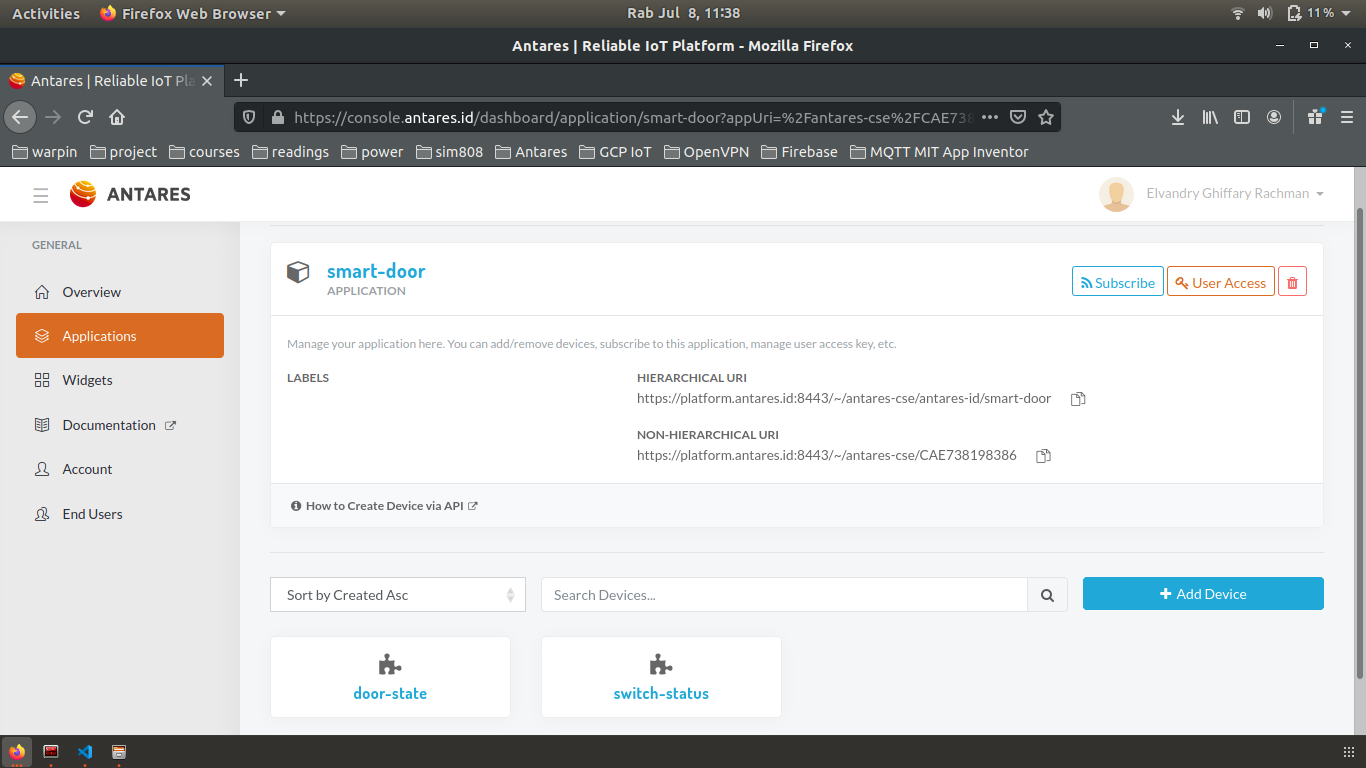
Task: Click the smart-door cube icon
Action: (298, 272)
